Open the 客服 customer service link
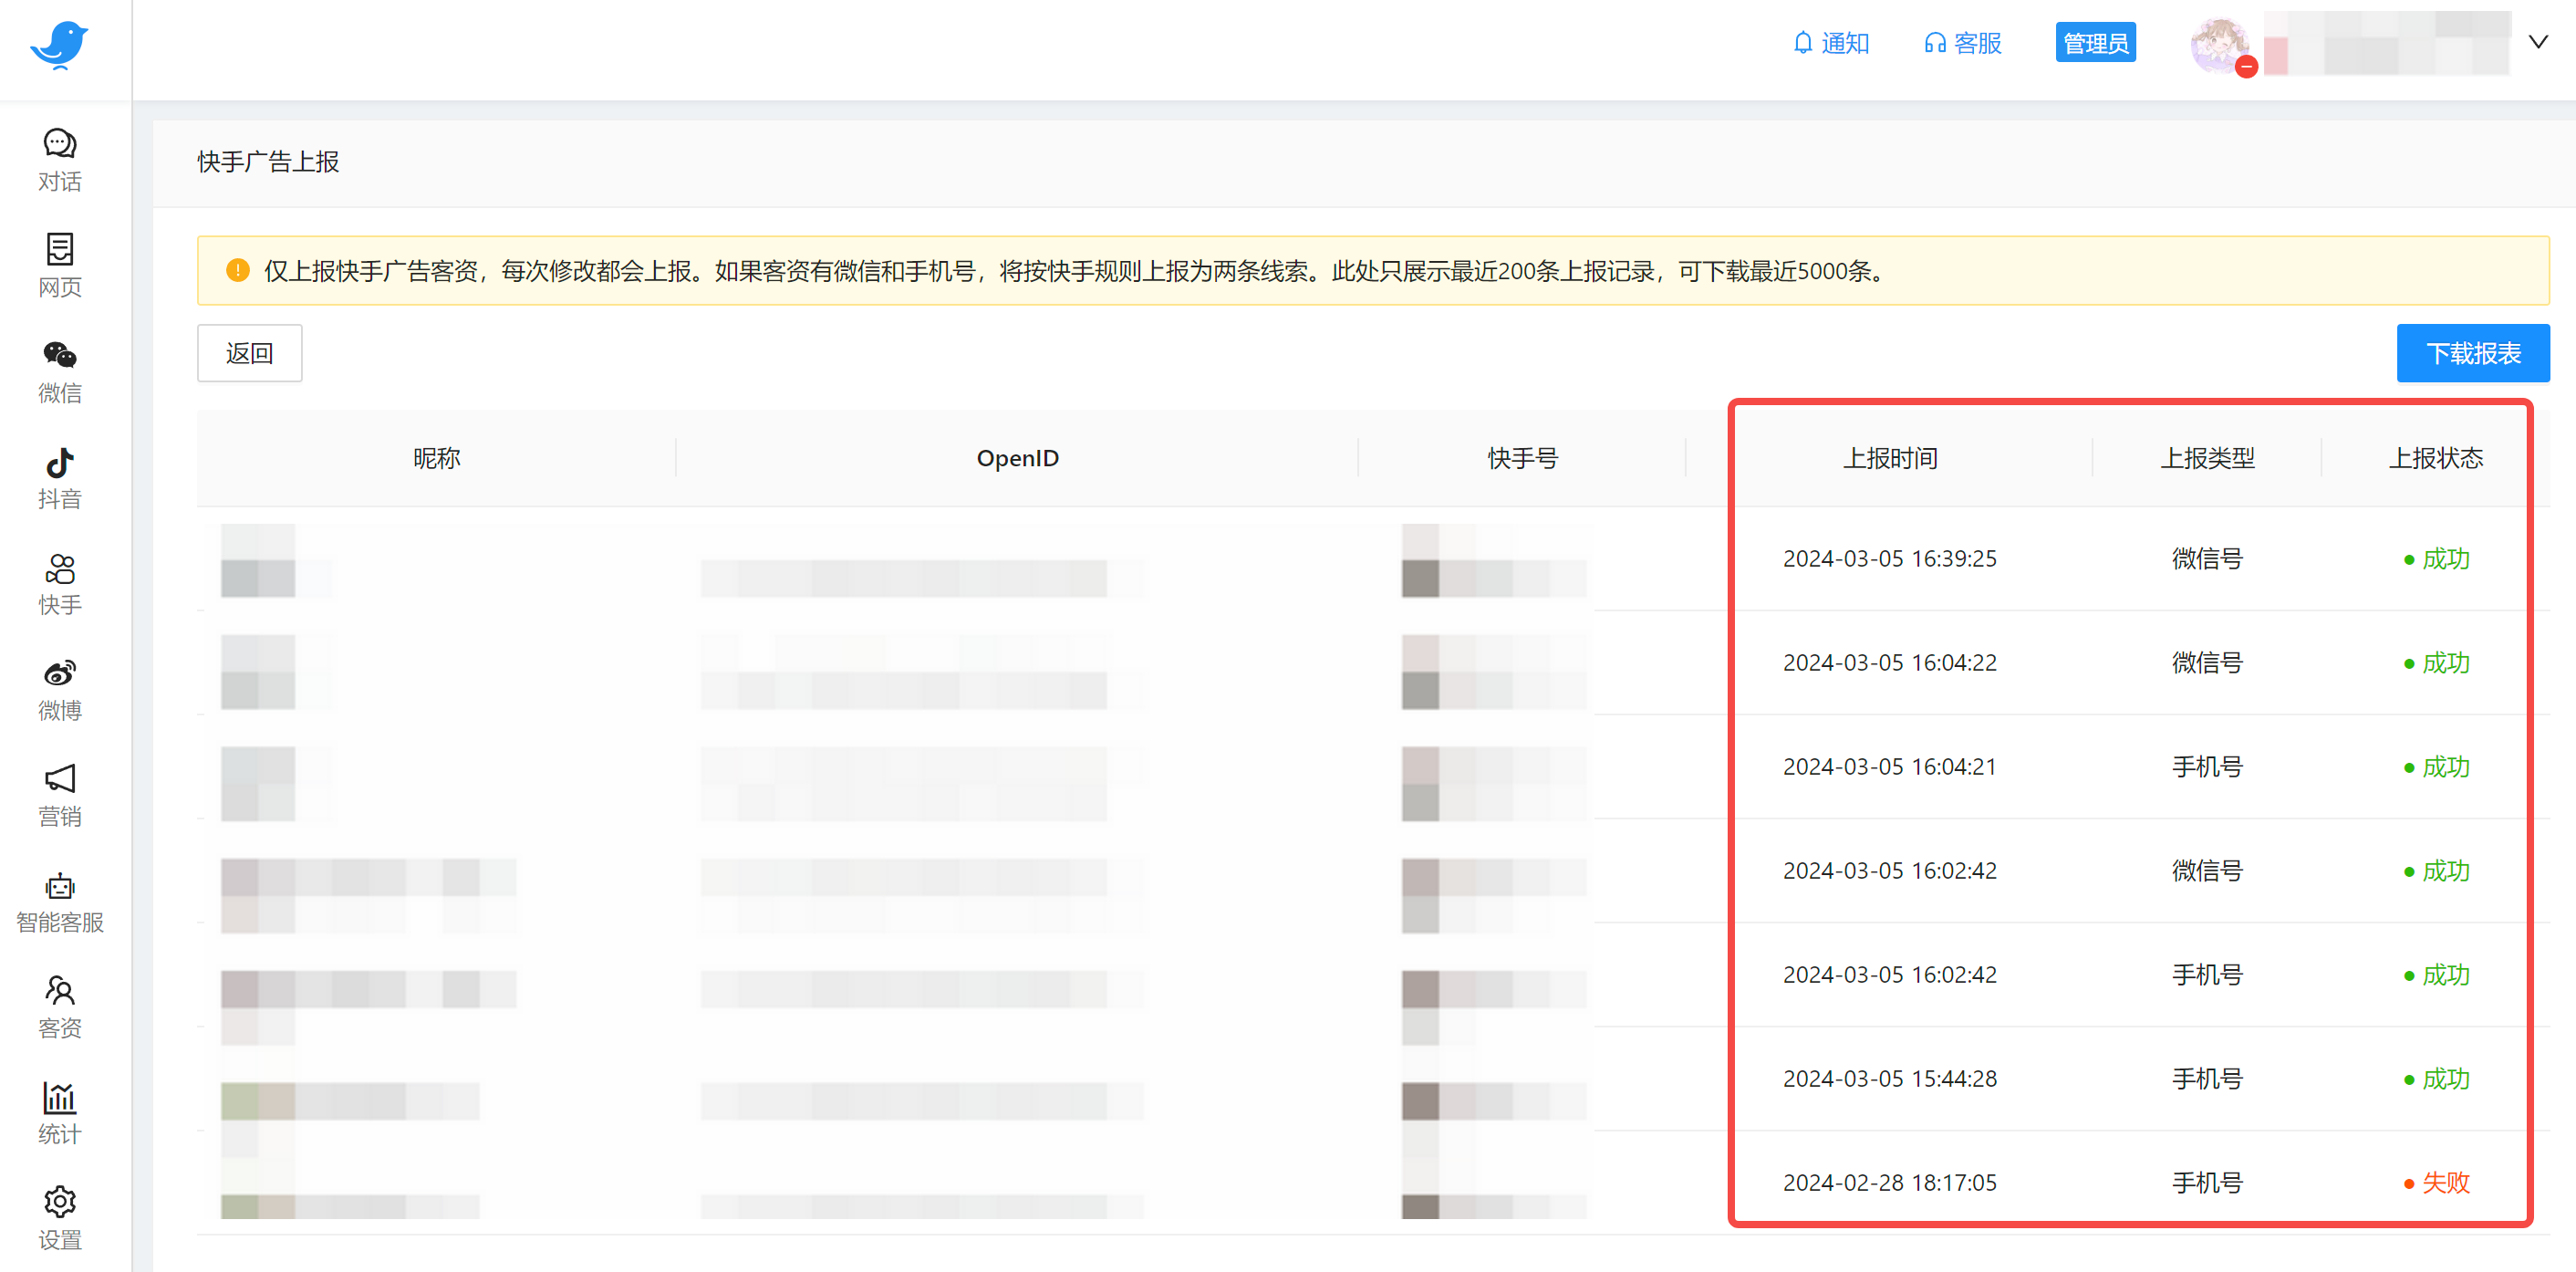 point(1963,43)
